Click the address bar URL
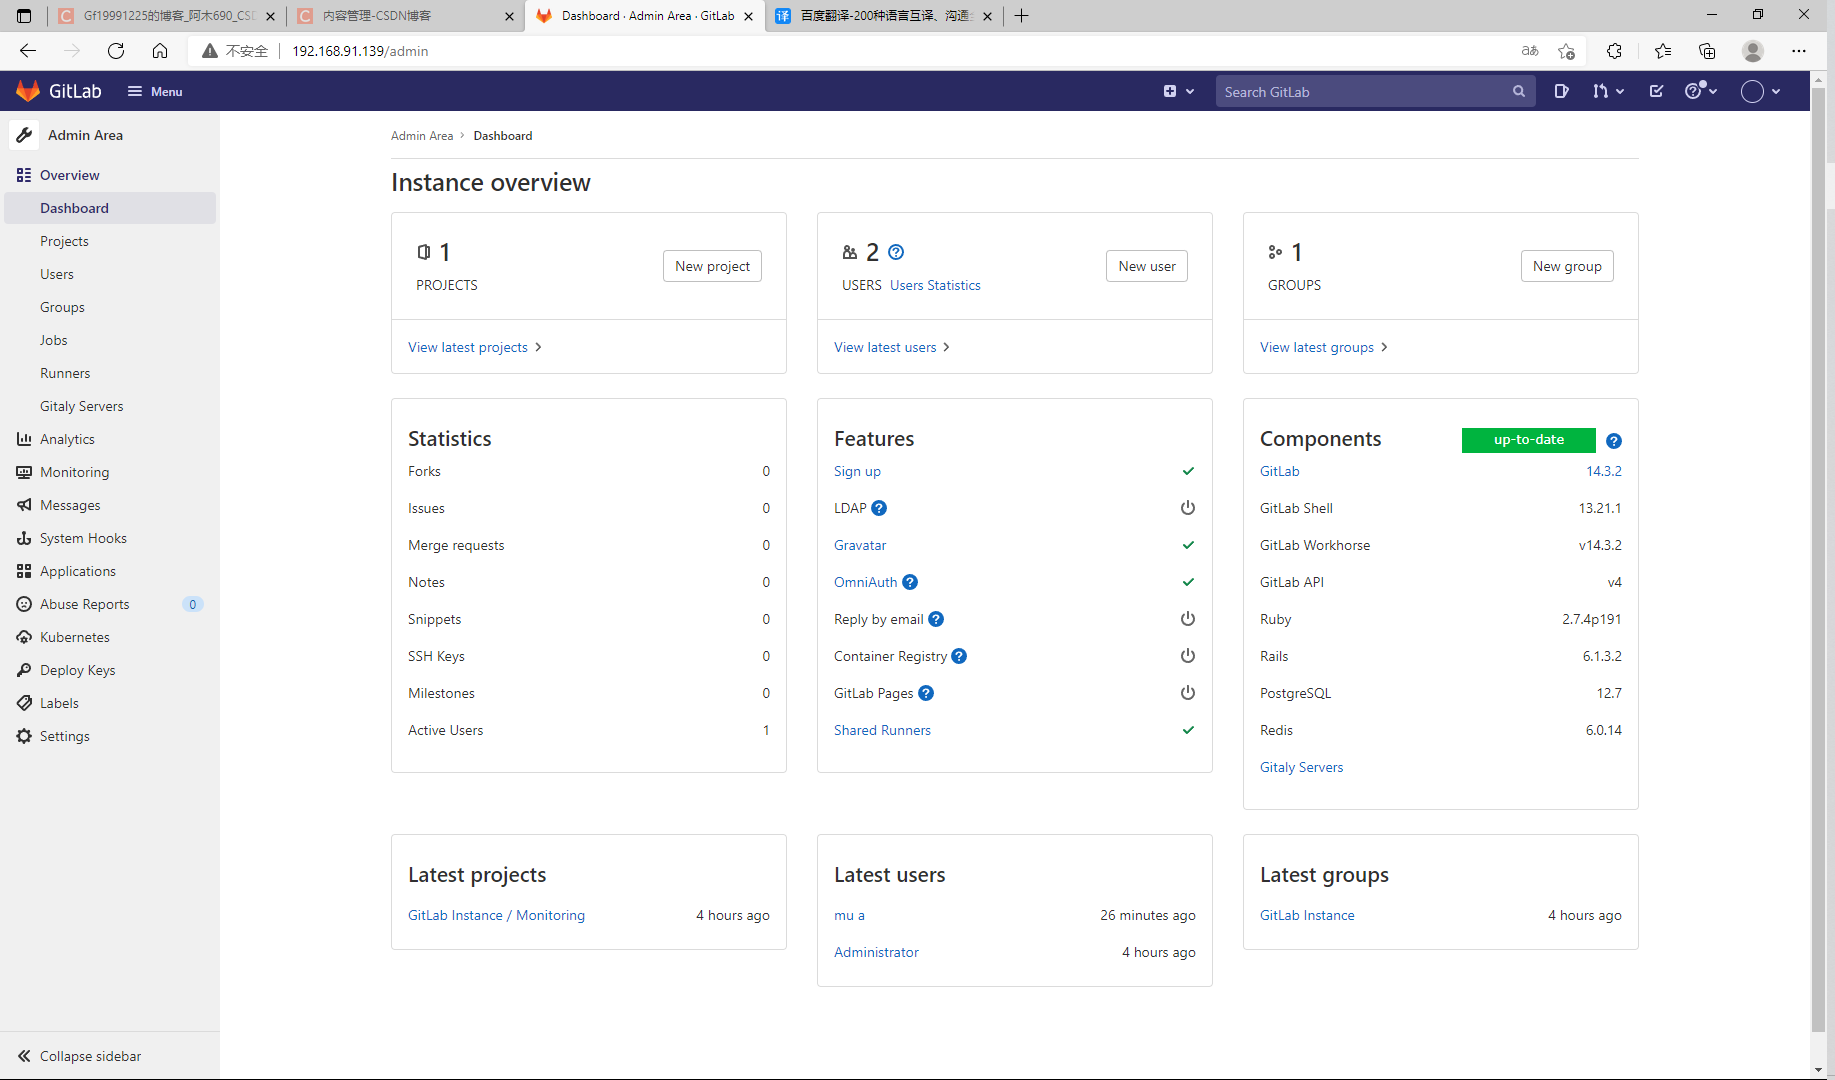This screenshot has width=1835, height=1080. (x=360, y=51)
